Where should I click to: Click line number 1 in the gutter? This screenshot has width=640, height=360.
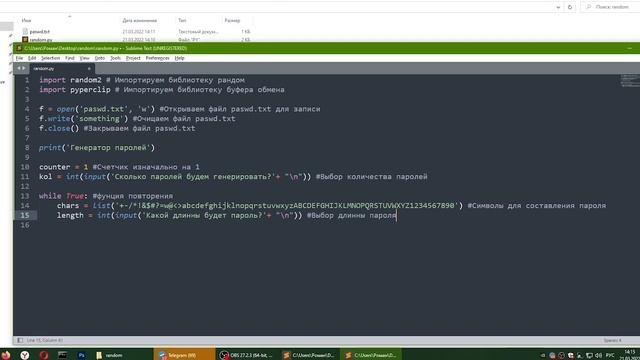tap(27, 80)
